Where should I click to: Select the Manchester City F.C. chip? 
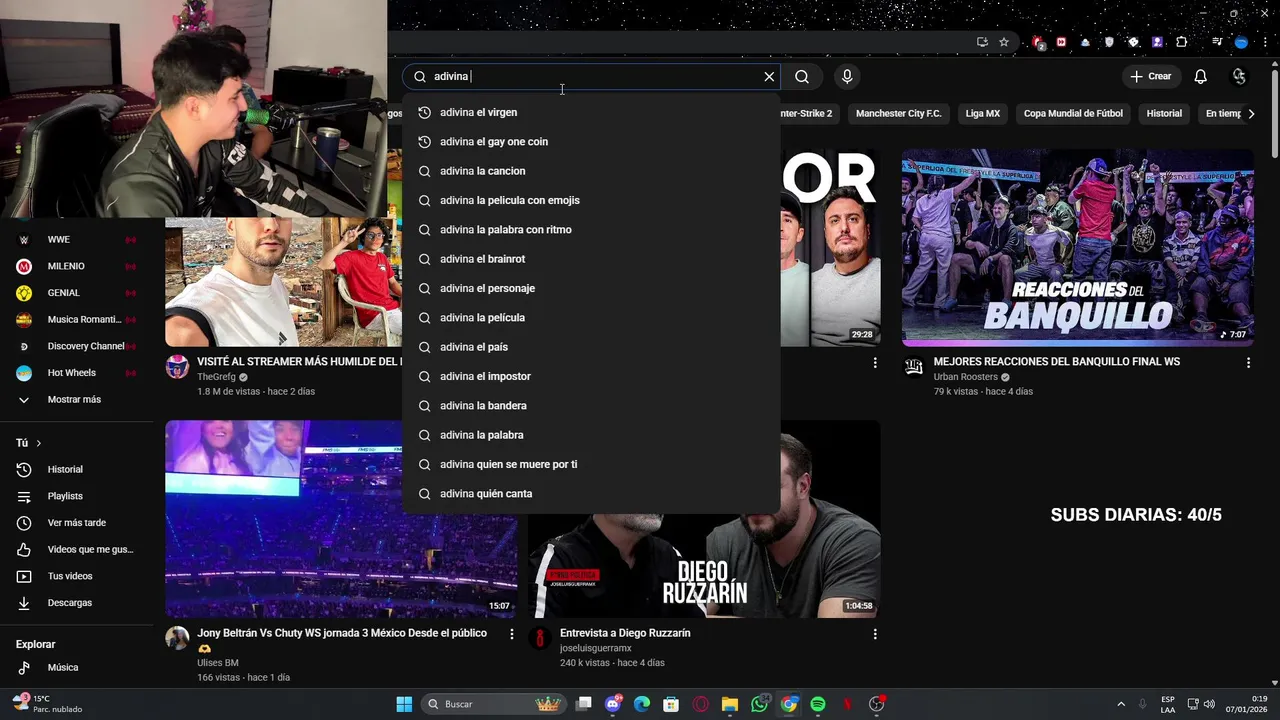(898, 114)
